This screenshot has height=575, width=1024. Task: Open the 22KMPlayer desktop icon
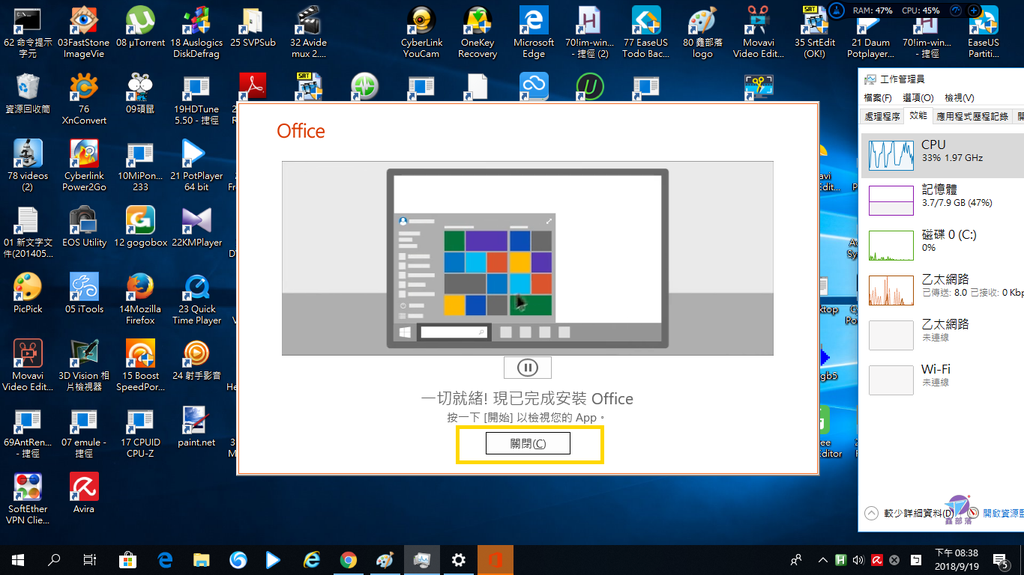tap(196, 226)
